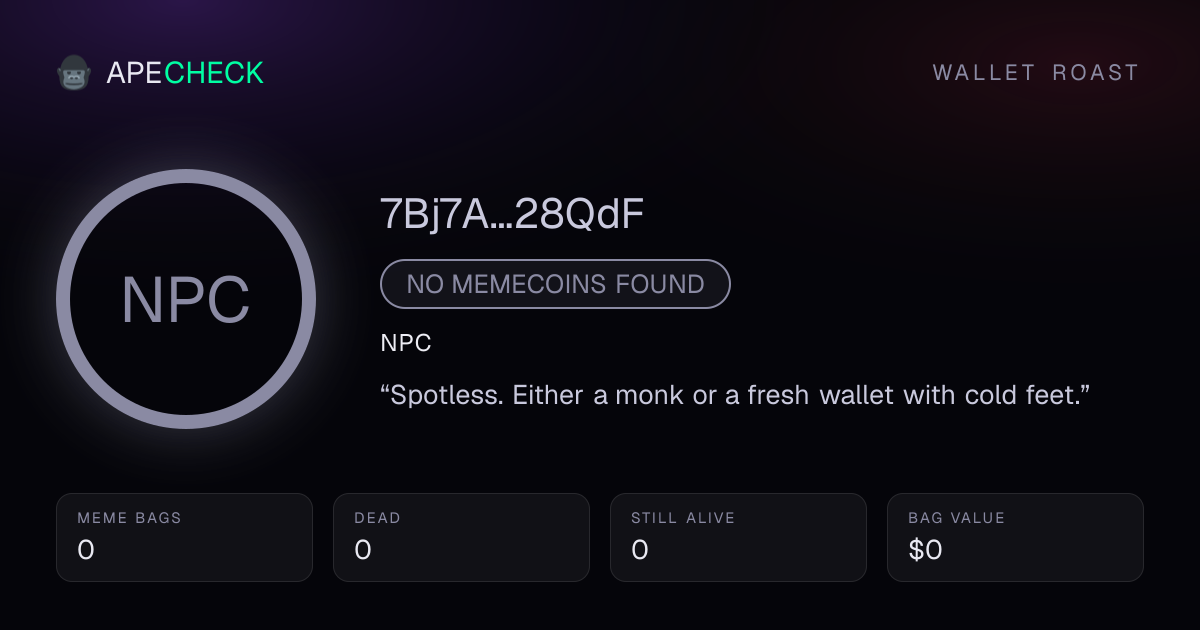1200x630 pixels.
Task: Click the STILL ALIVE label text
Action: point(683,518)
